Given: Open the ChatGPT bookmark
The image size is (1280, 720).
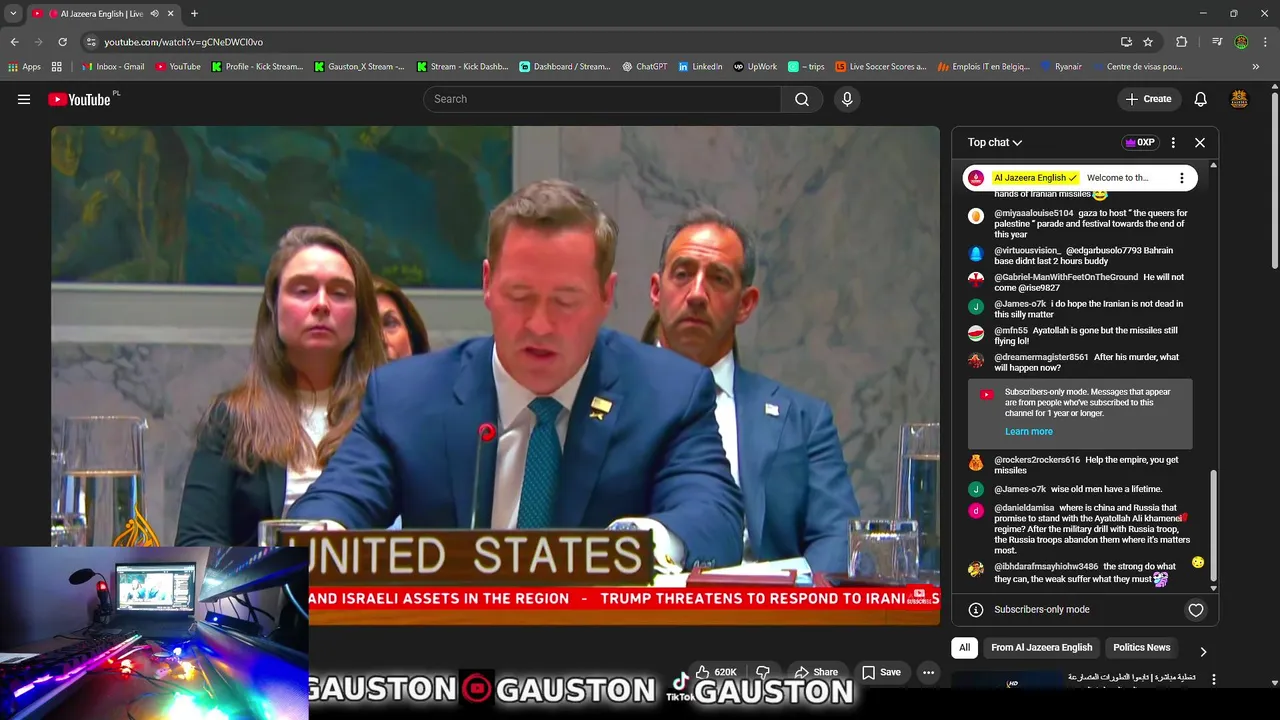Looking at the screenshot, I should pyautogui.click(x=644, y=67).
